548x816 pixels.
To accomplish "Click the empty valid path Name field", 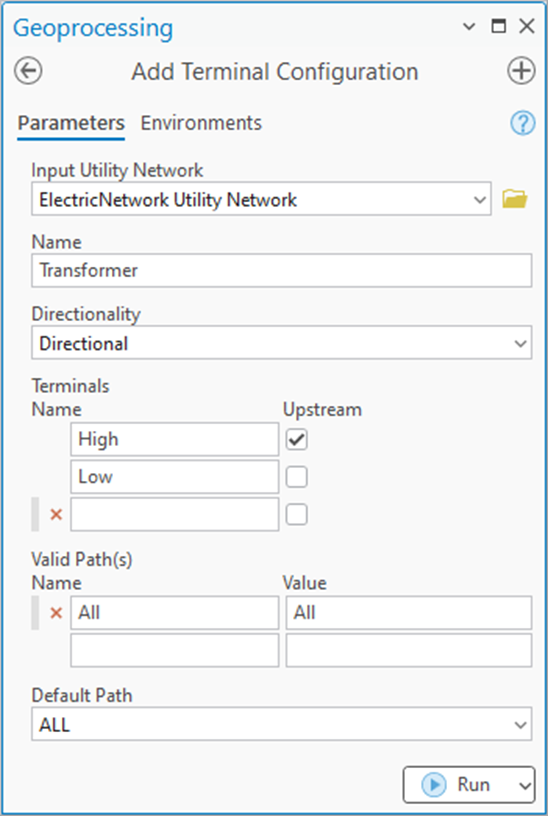I will tap(175, 650).
